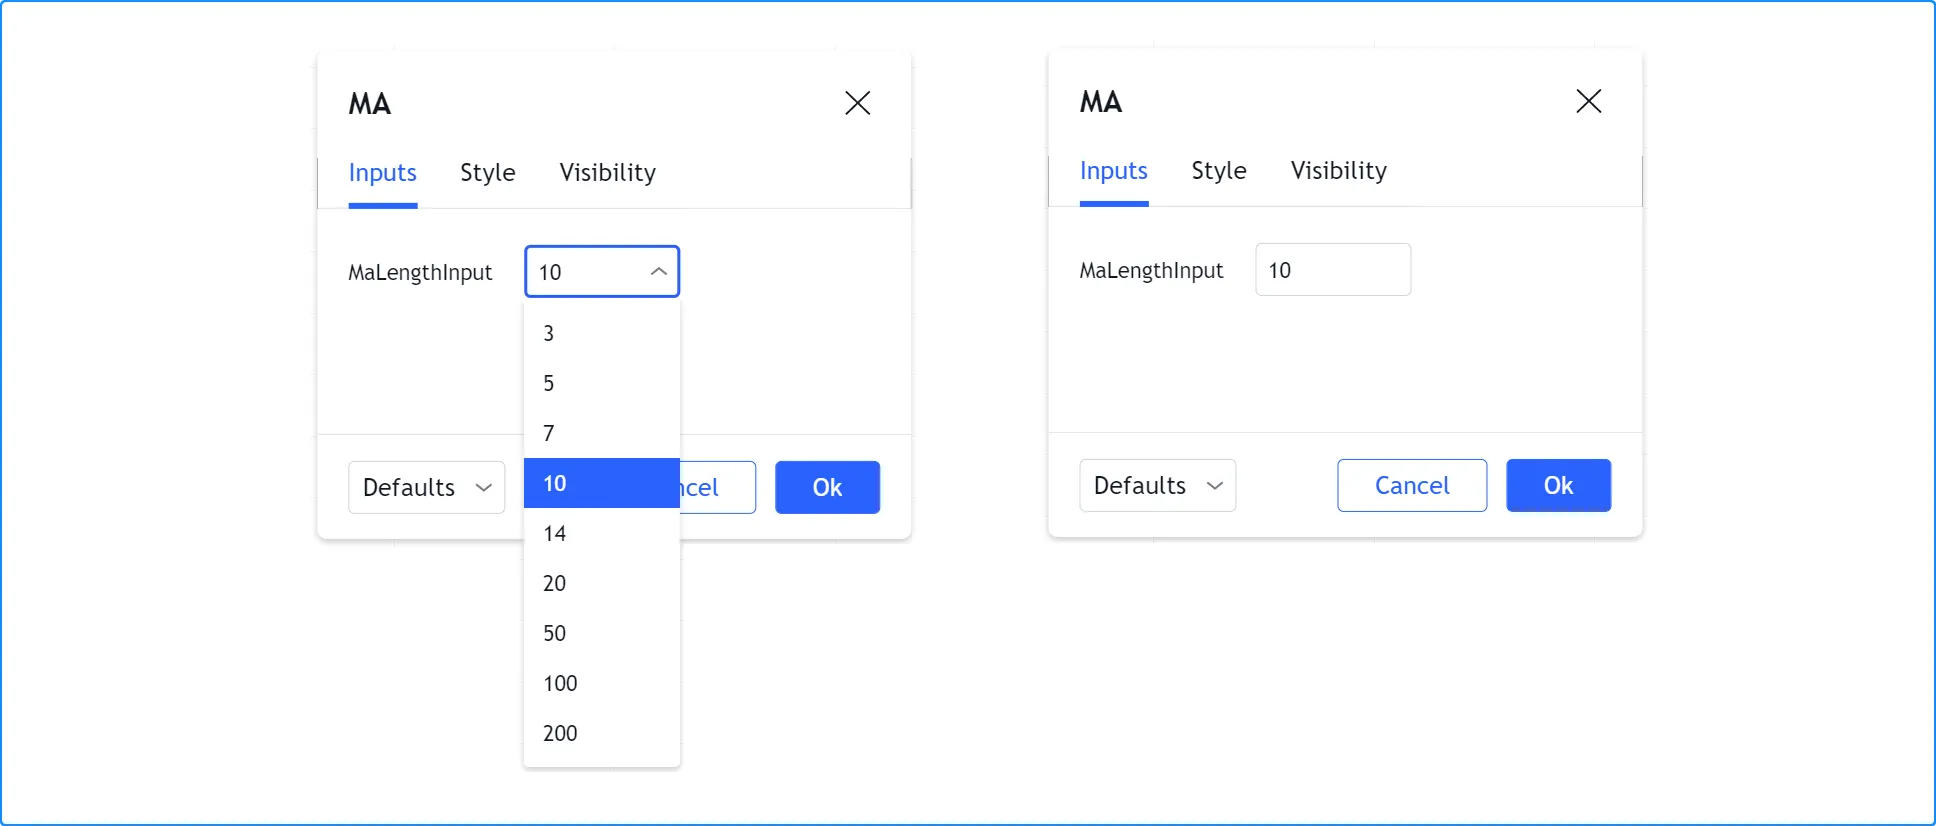The width and height of the screenshot is (1936, 826).
Task: Go to the Visibility tab in the right dialog
Action: pos(1338,171)
